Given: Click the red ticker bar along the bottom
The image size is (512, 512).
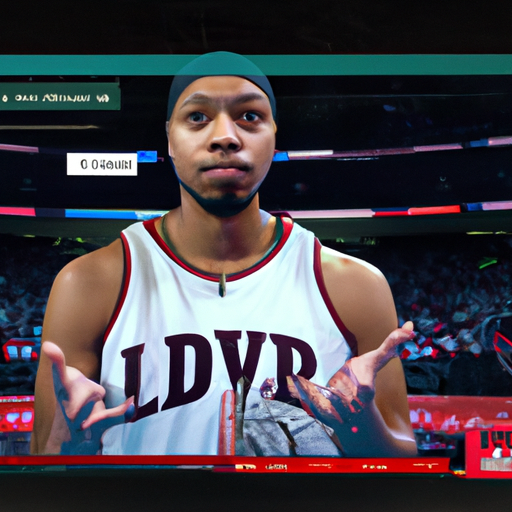Looking at the screenshot, I should click(225, 464).
